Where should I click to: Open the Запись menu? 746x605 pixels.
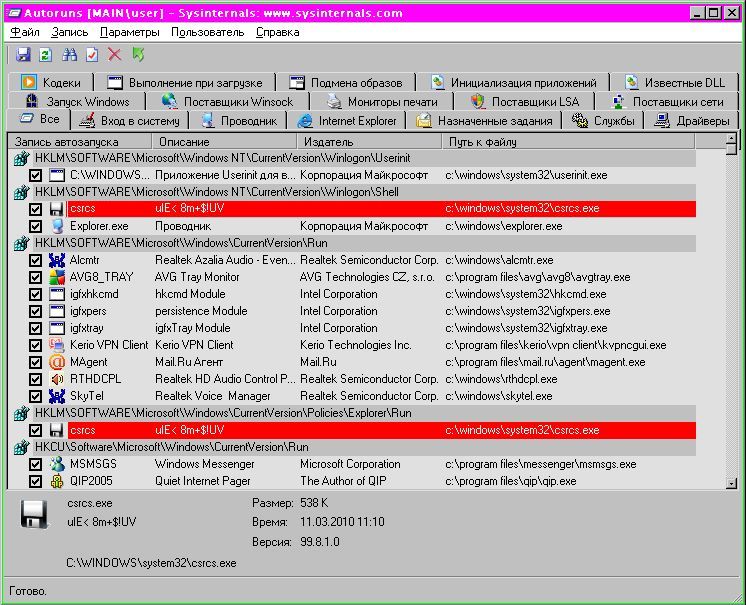(70, 32)
